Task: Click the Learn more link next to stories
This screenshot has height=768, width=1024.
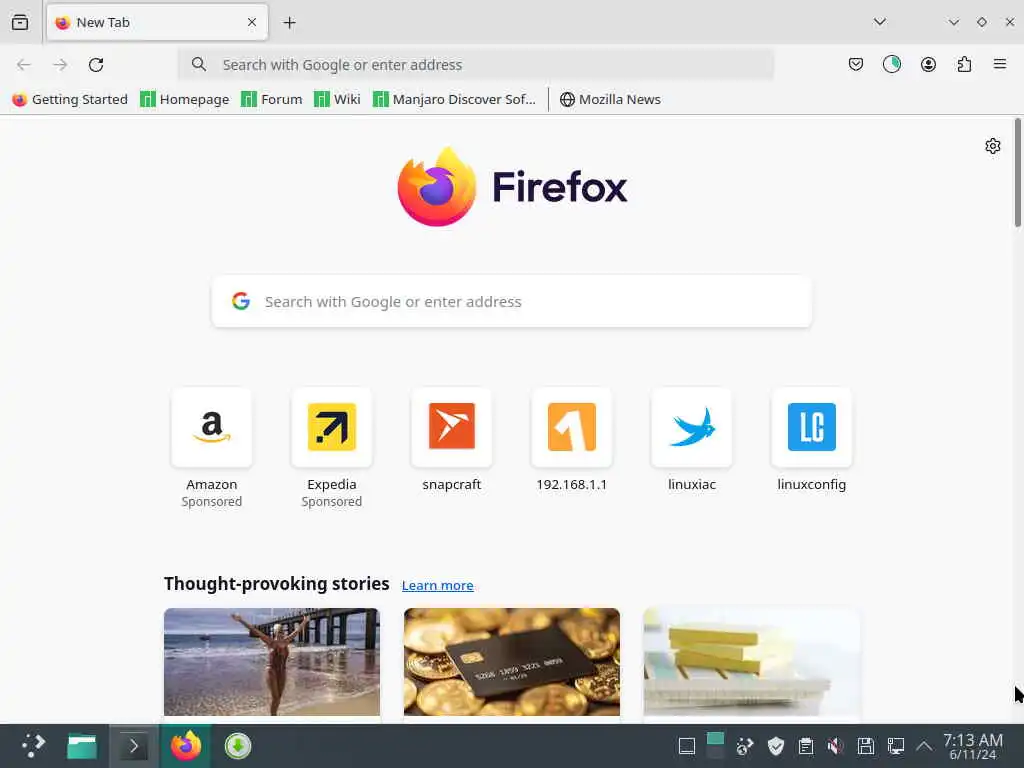Action: 438,585
